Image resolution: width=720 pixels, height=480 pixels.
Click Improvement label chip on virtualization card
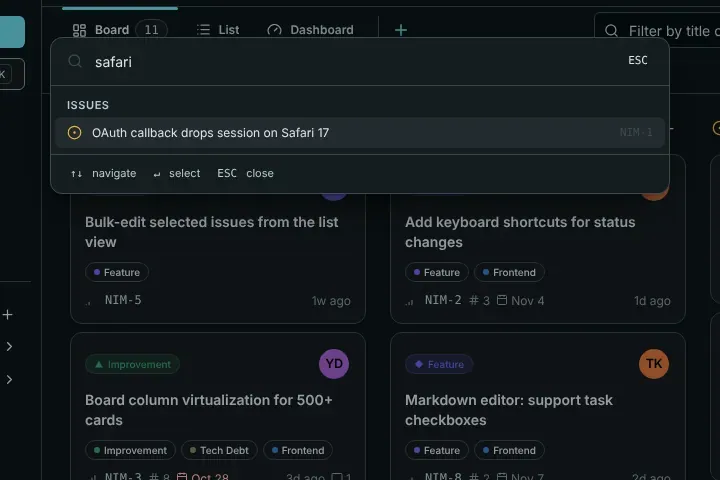click(x=130, y=450)
